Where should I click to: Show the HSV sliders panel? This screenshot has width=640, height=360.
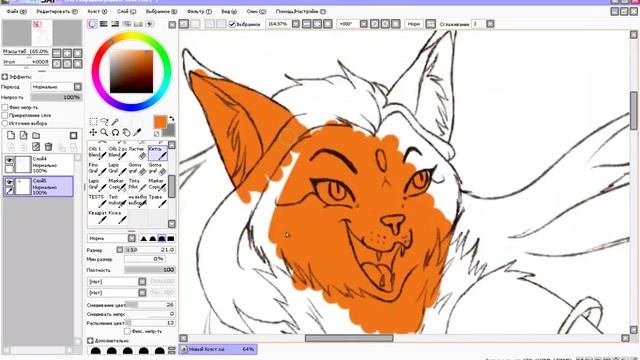(x=116, y=24)
